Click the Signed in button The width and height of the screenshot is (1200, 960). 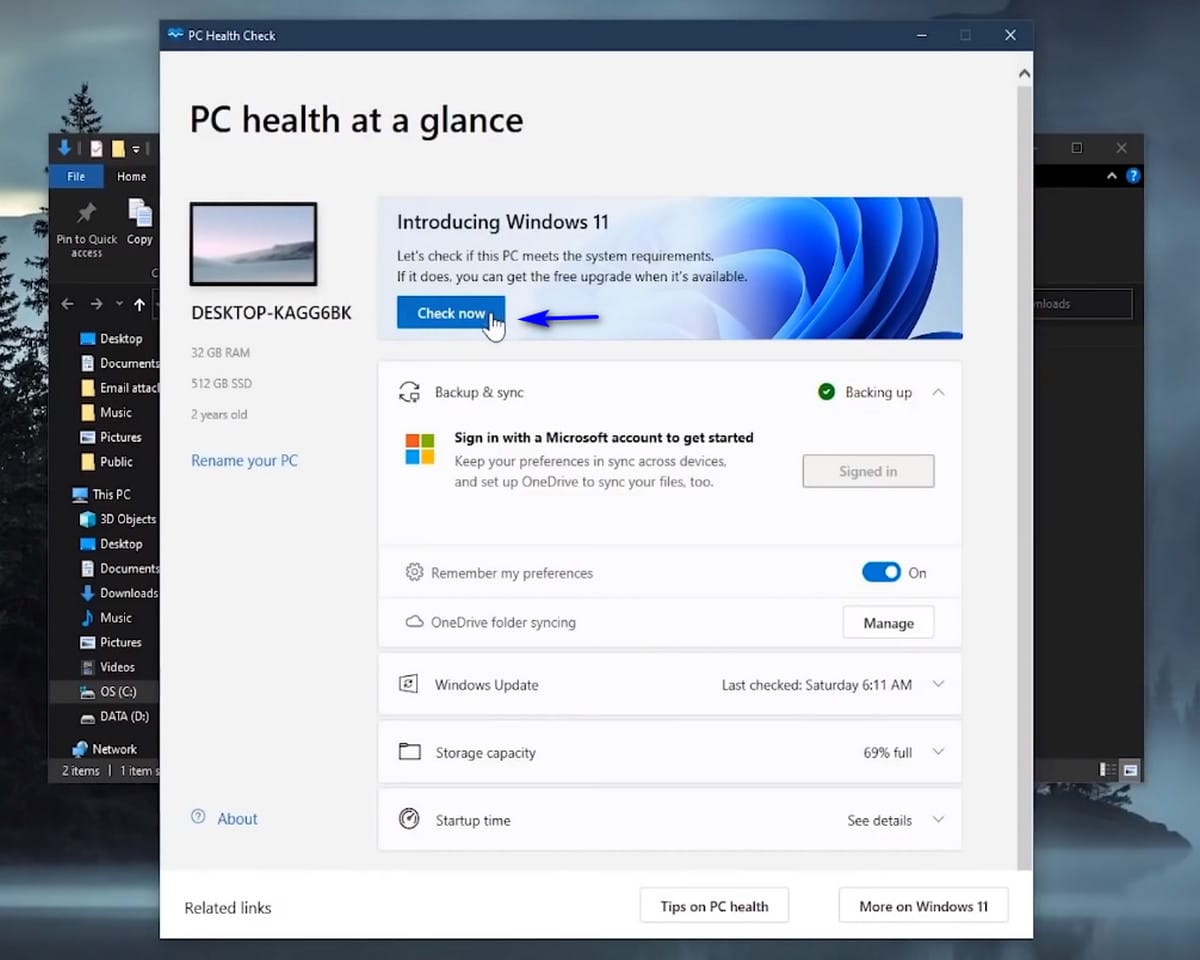(x=868, y=471)
